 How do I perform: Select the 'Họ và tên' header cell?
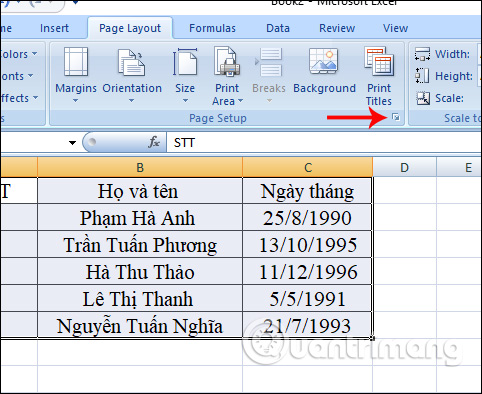pyautogui.click(x=140, y=191)
